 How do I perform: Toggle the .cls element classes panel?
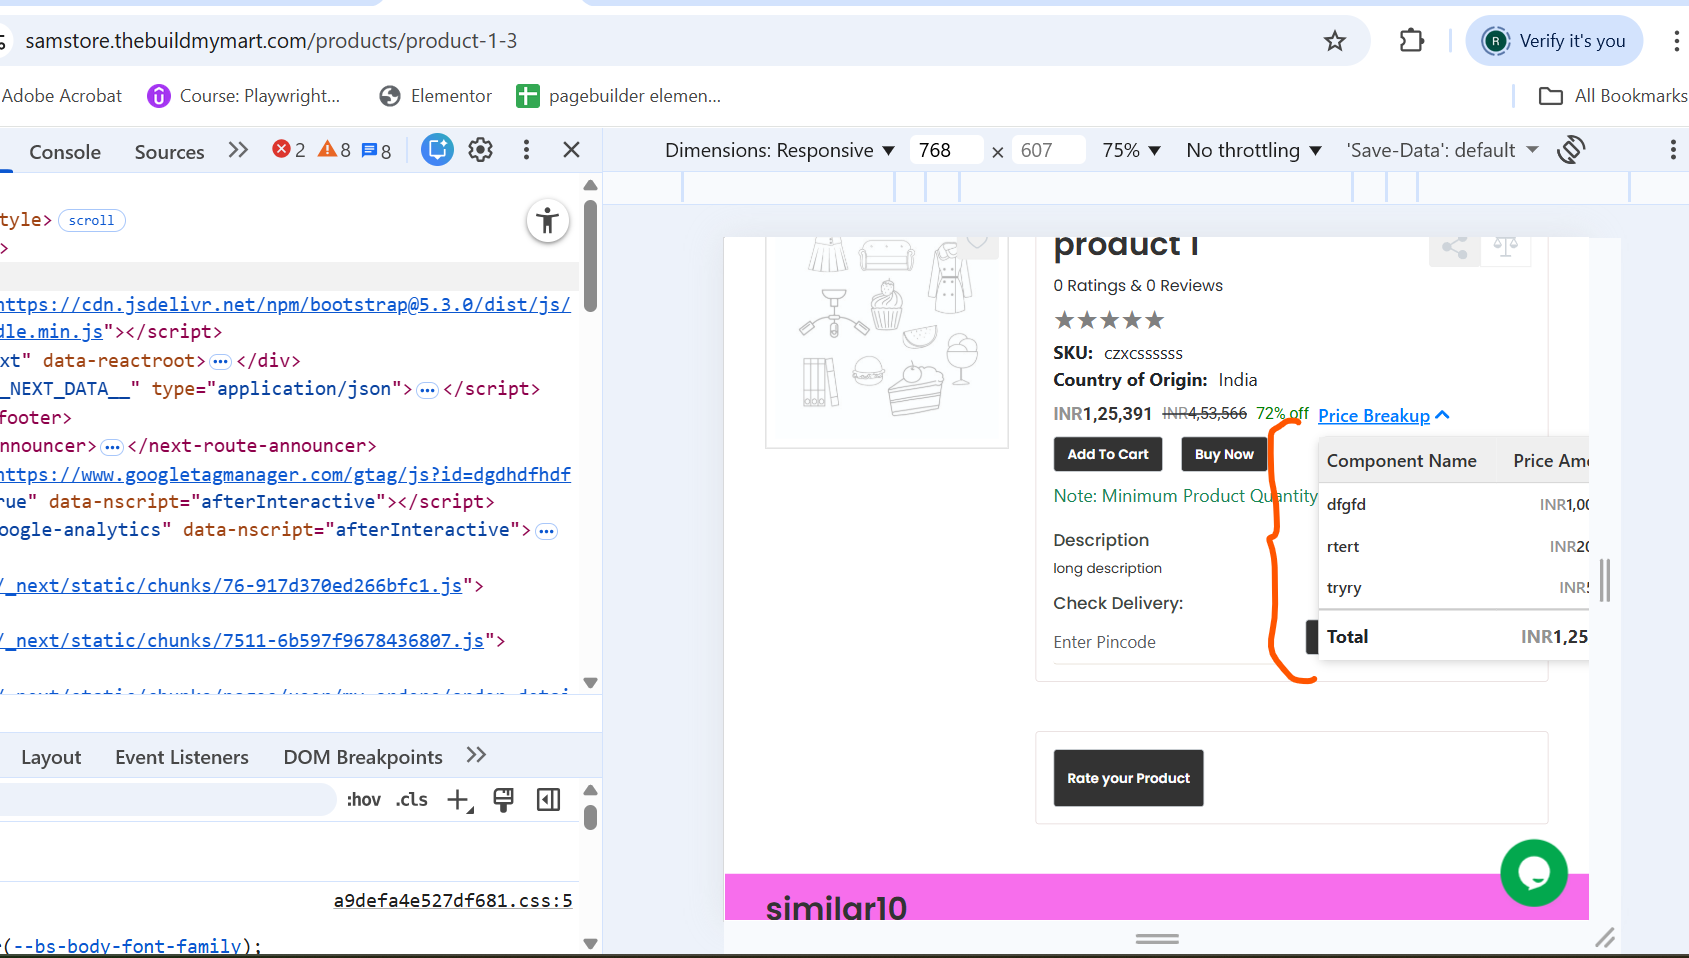(x=411, y=800)
